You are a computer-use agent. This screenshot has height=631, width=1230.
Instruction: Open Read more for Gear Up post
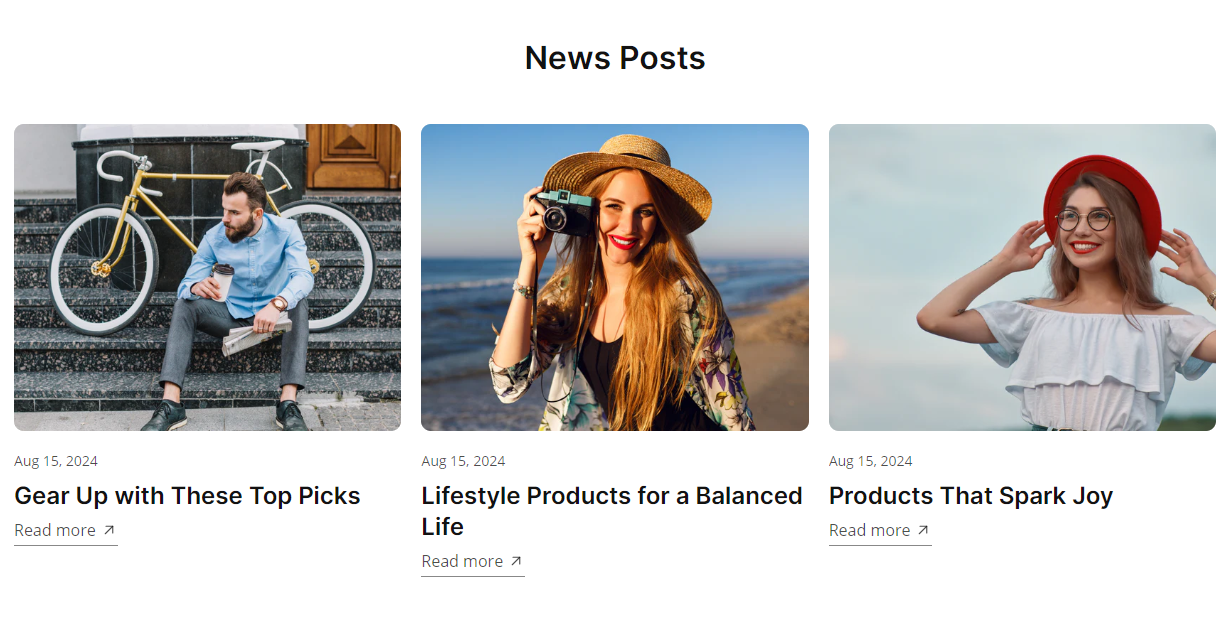coord(55,530)
